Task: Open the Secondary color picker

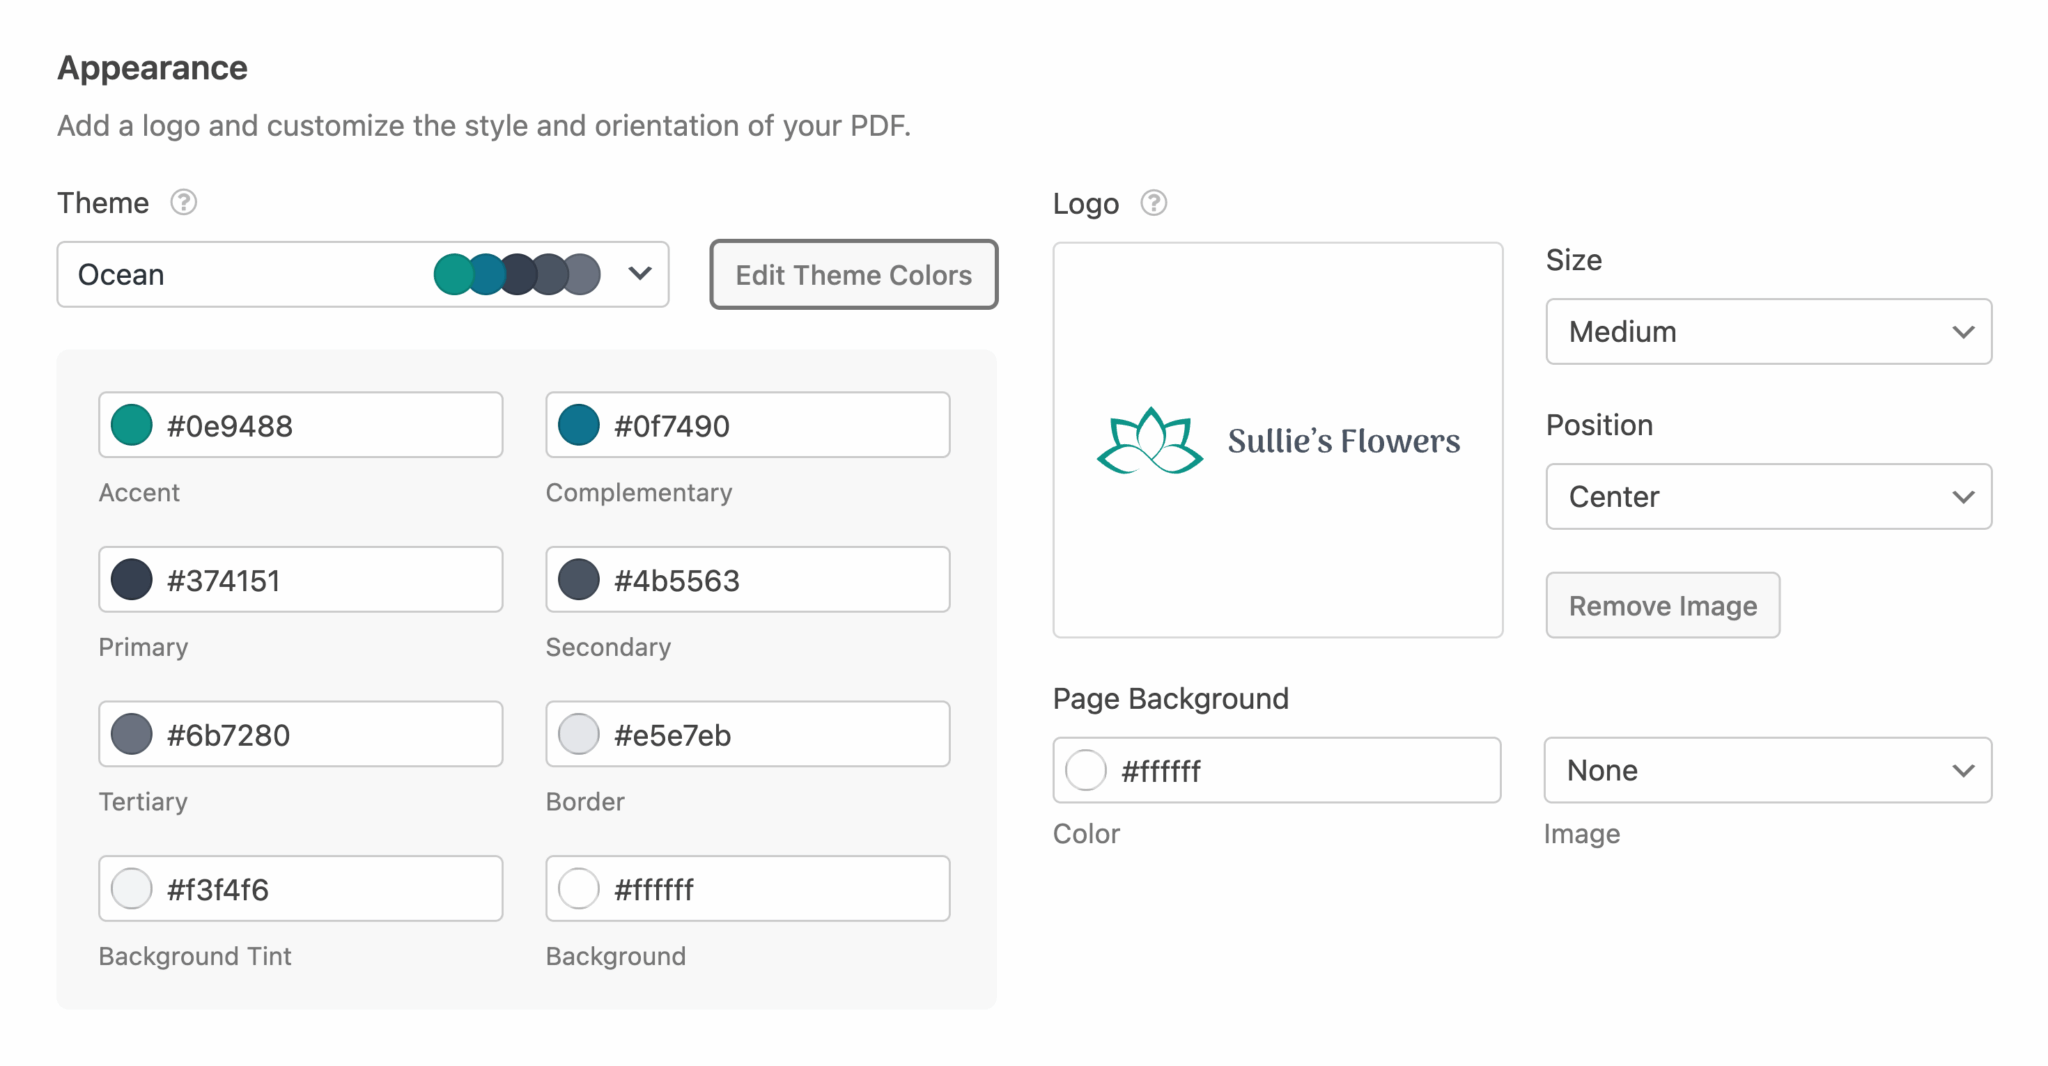Action: click(578, 579)
